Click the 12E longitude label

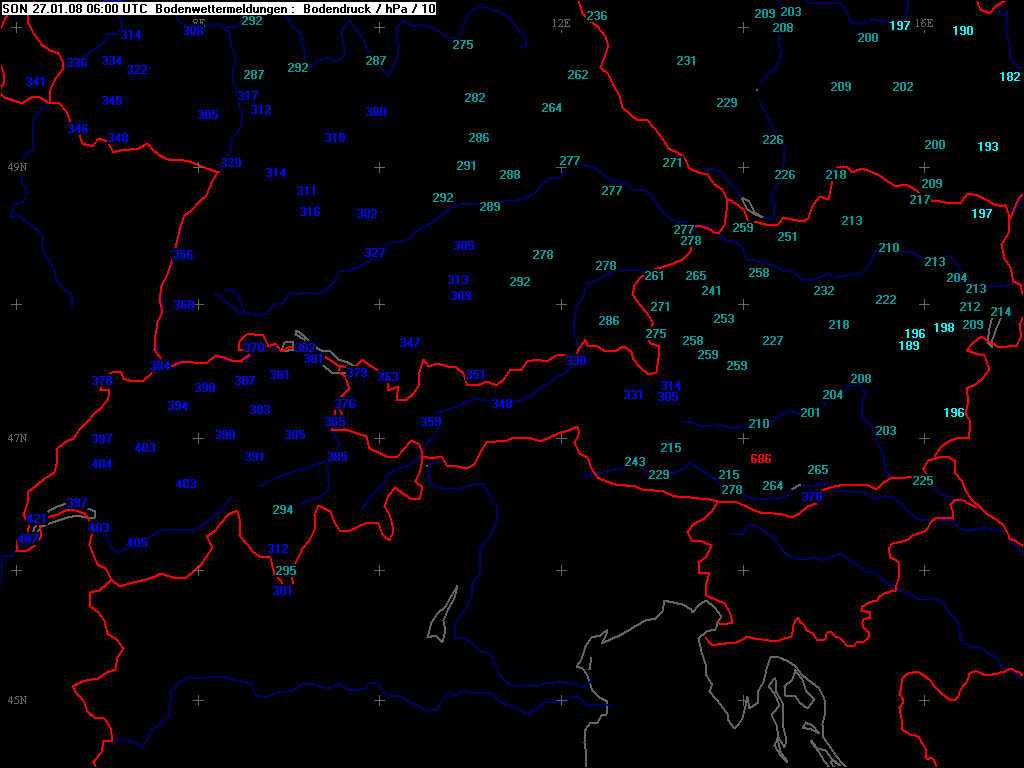point(561,23)
